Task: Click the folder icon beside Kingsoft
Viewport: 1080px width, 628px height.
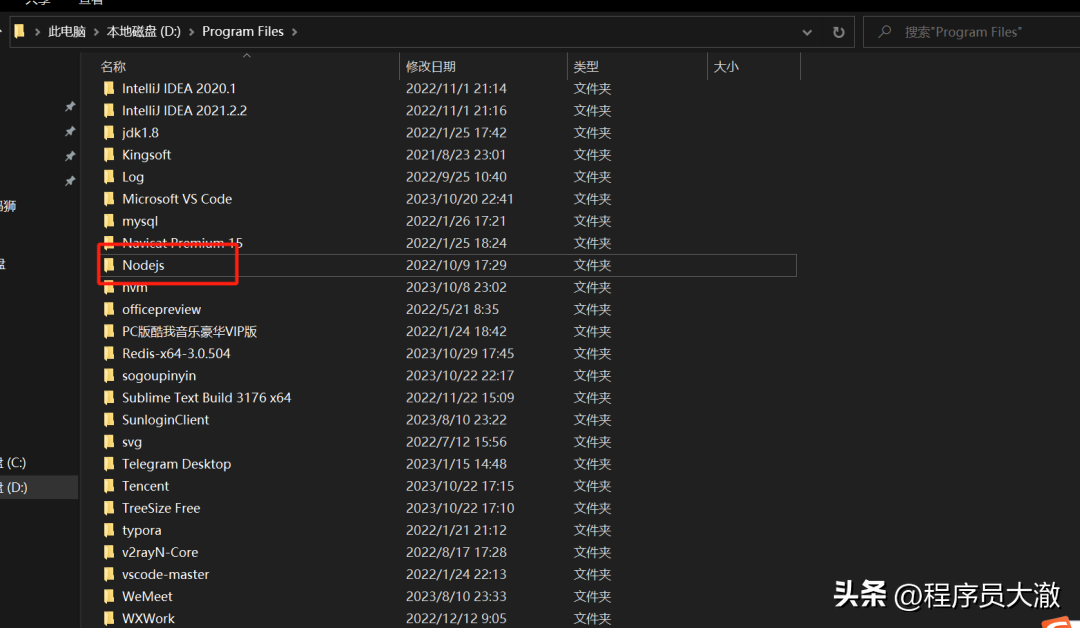Action: tap(109, 154)
